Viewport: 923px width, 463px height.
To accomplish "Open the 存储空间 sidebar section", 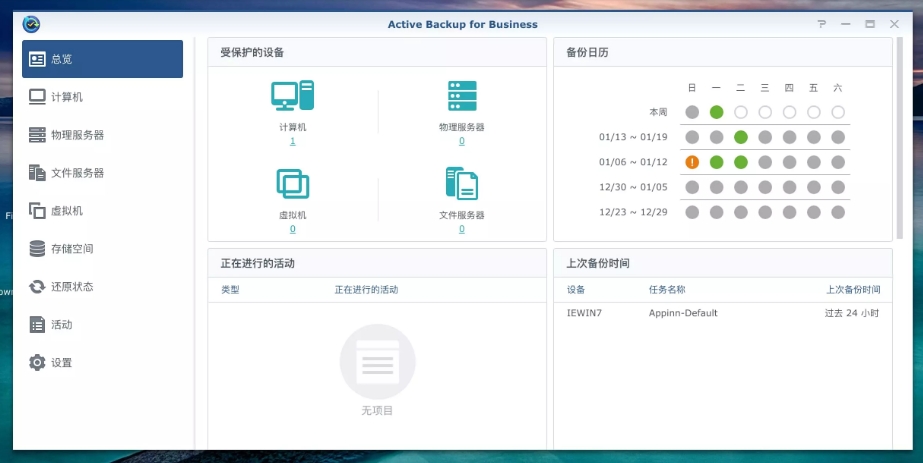I will (102, 249).
